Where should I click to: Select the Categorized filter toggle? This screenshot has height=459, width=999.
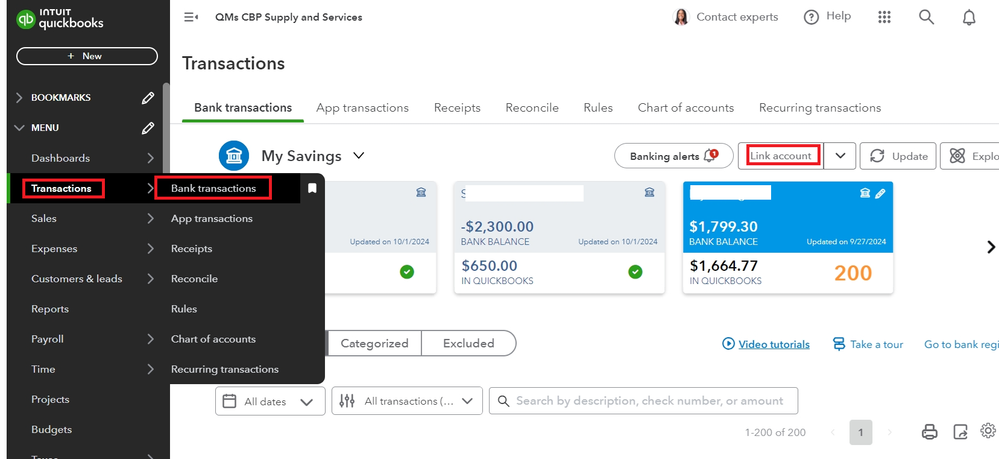(374, 343)
